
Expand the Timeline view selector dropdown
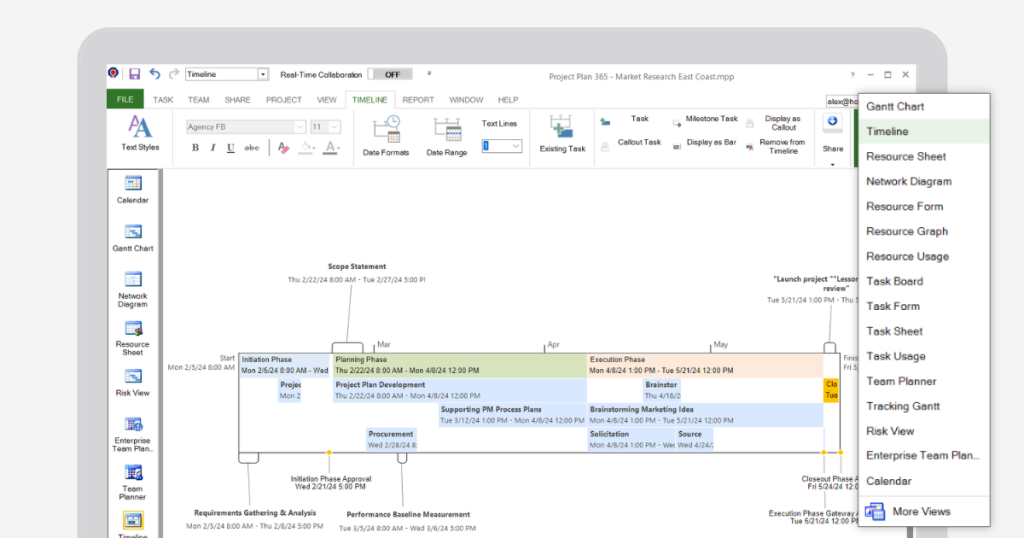pos(263,74)
